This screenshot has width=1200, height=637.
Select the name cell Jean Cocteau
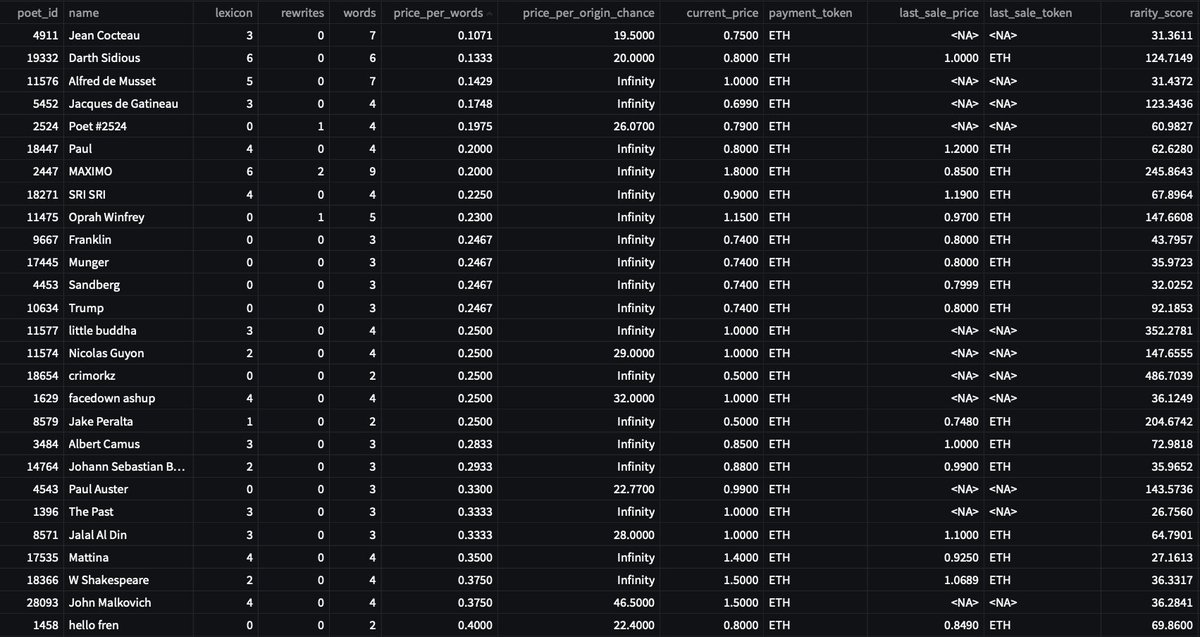tap(104, 35)
